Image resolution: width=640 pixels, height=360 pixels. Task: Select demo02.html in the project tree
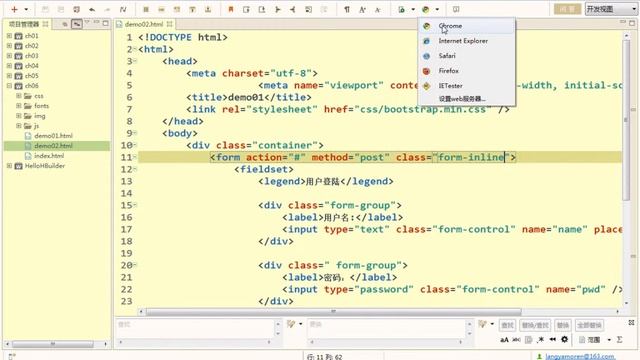tap(53, 146)
